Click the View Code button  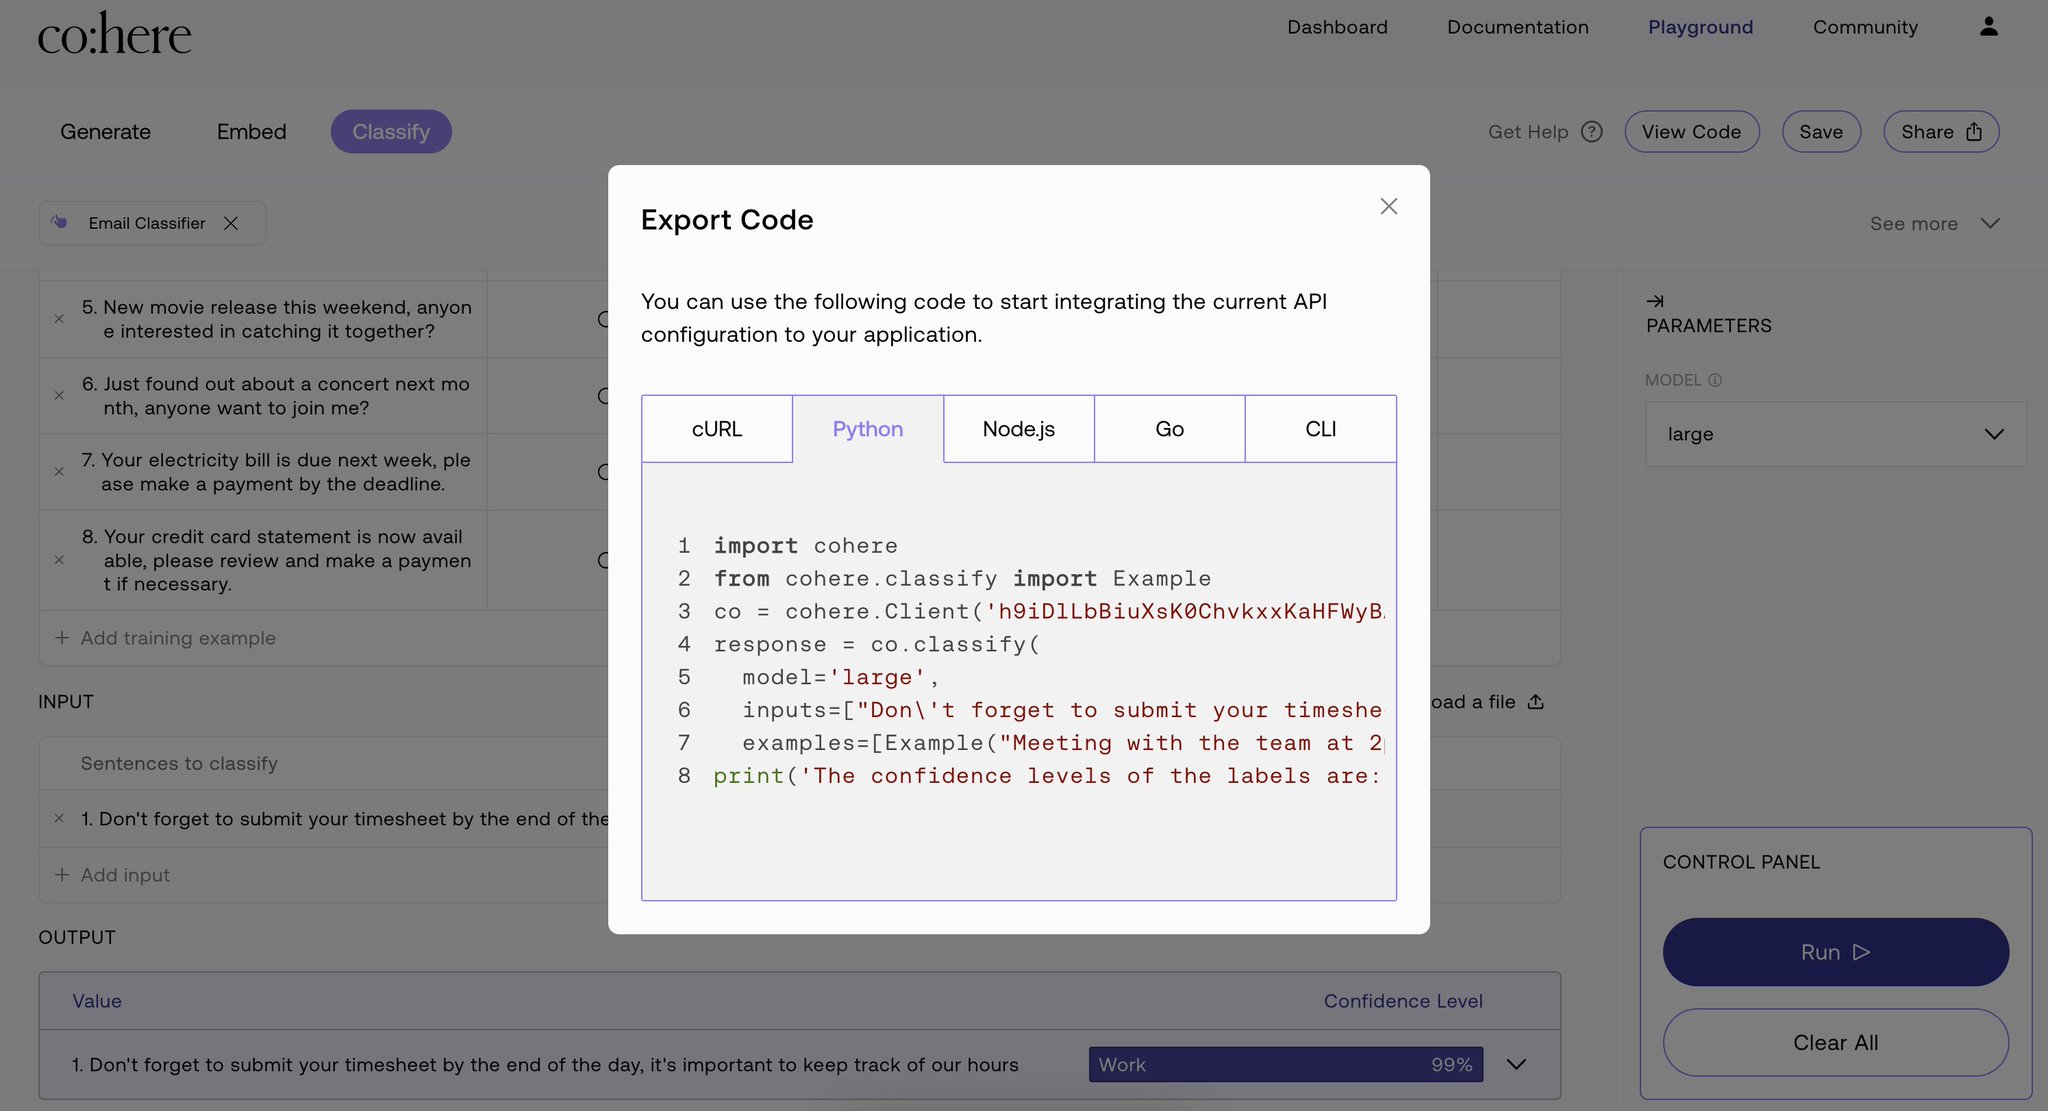[1692, 132]
